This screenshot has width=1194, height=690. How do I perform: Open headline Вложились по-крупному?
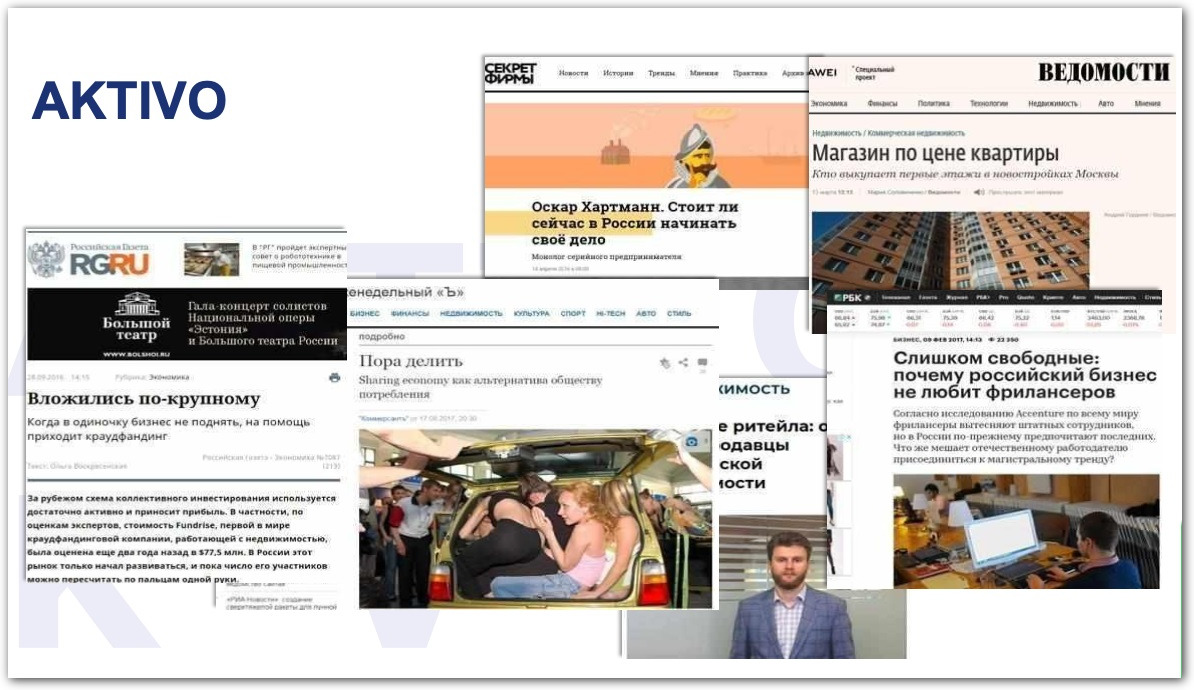pyautogui.click(x=143, y=399)
